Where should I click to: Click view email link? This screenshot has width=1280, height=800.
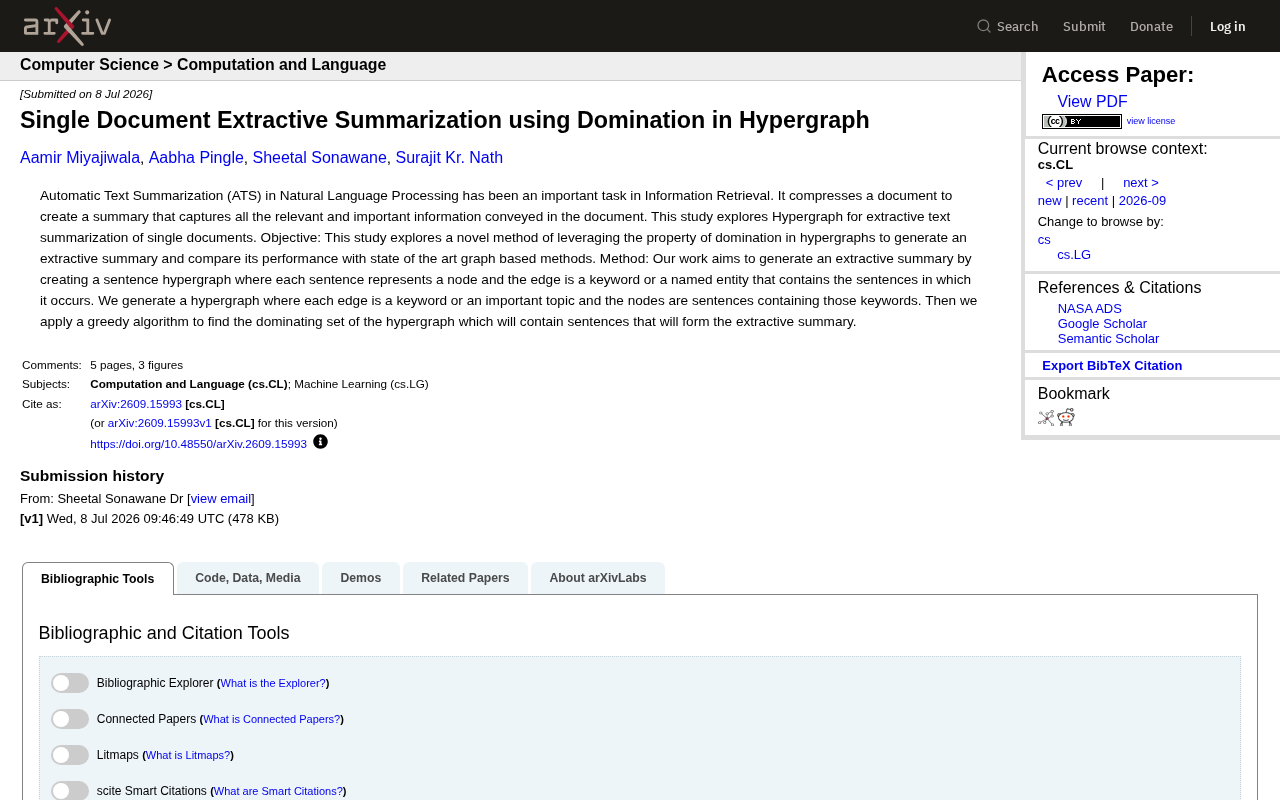coord(221,499)
